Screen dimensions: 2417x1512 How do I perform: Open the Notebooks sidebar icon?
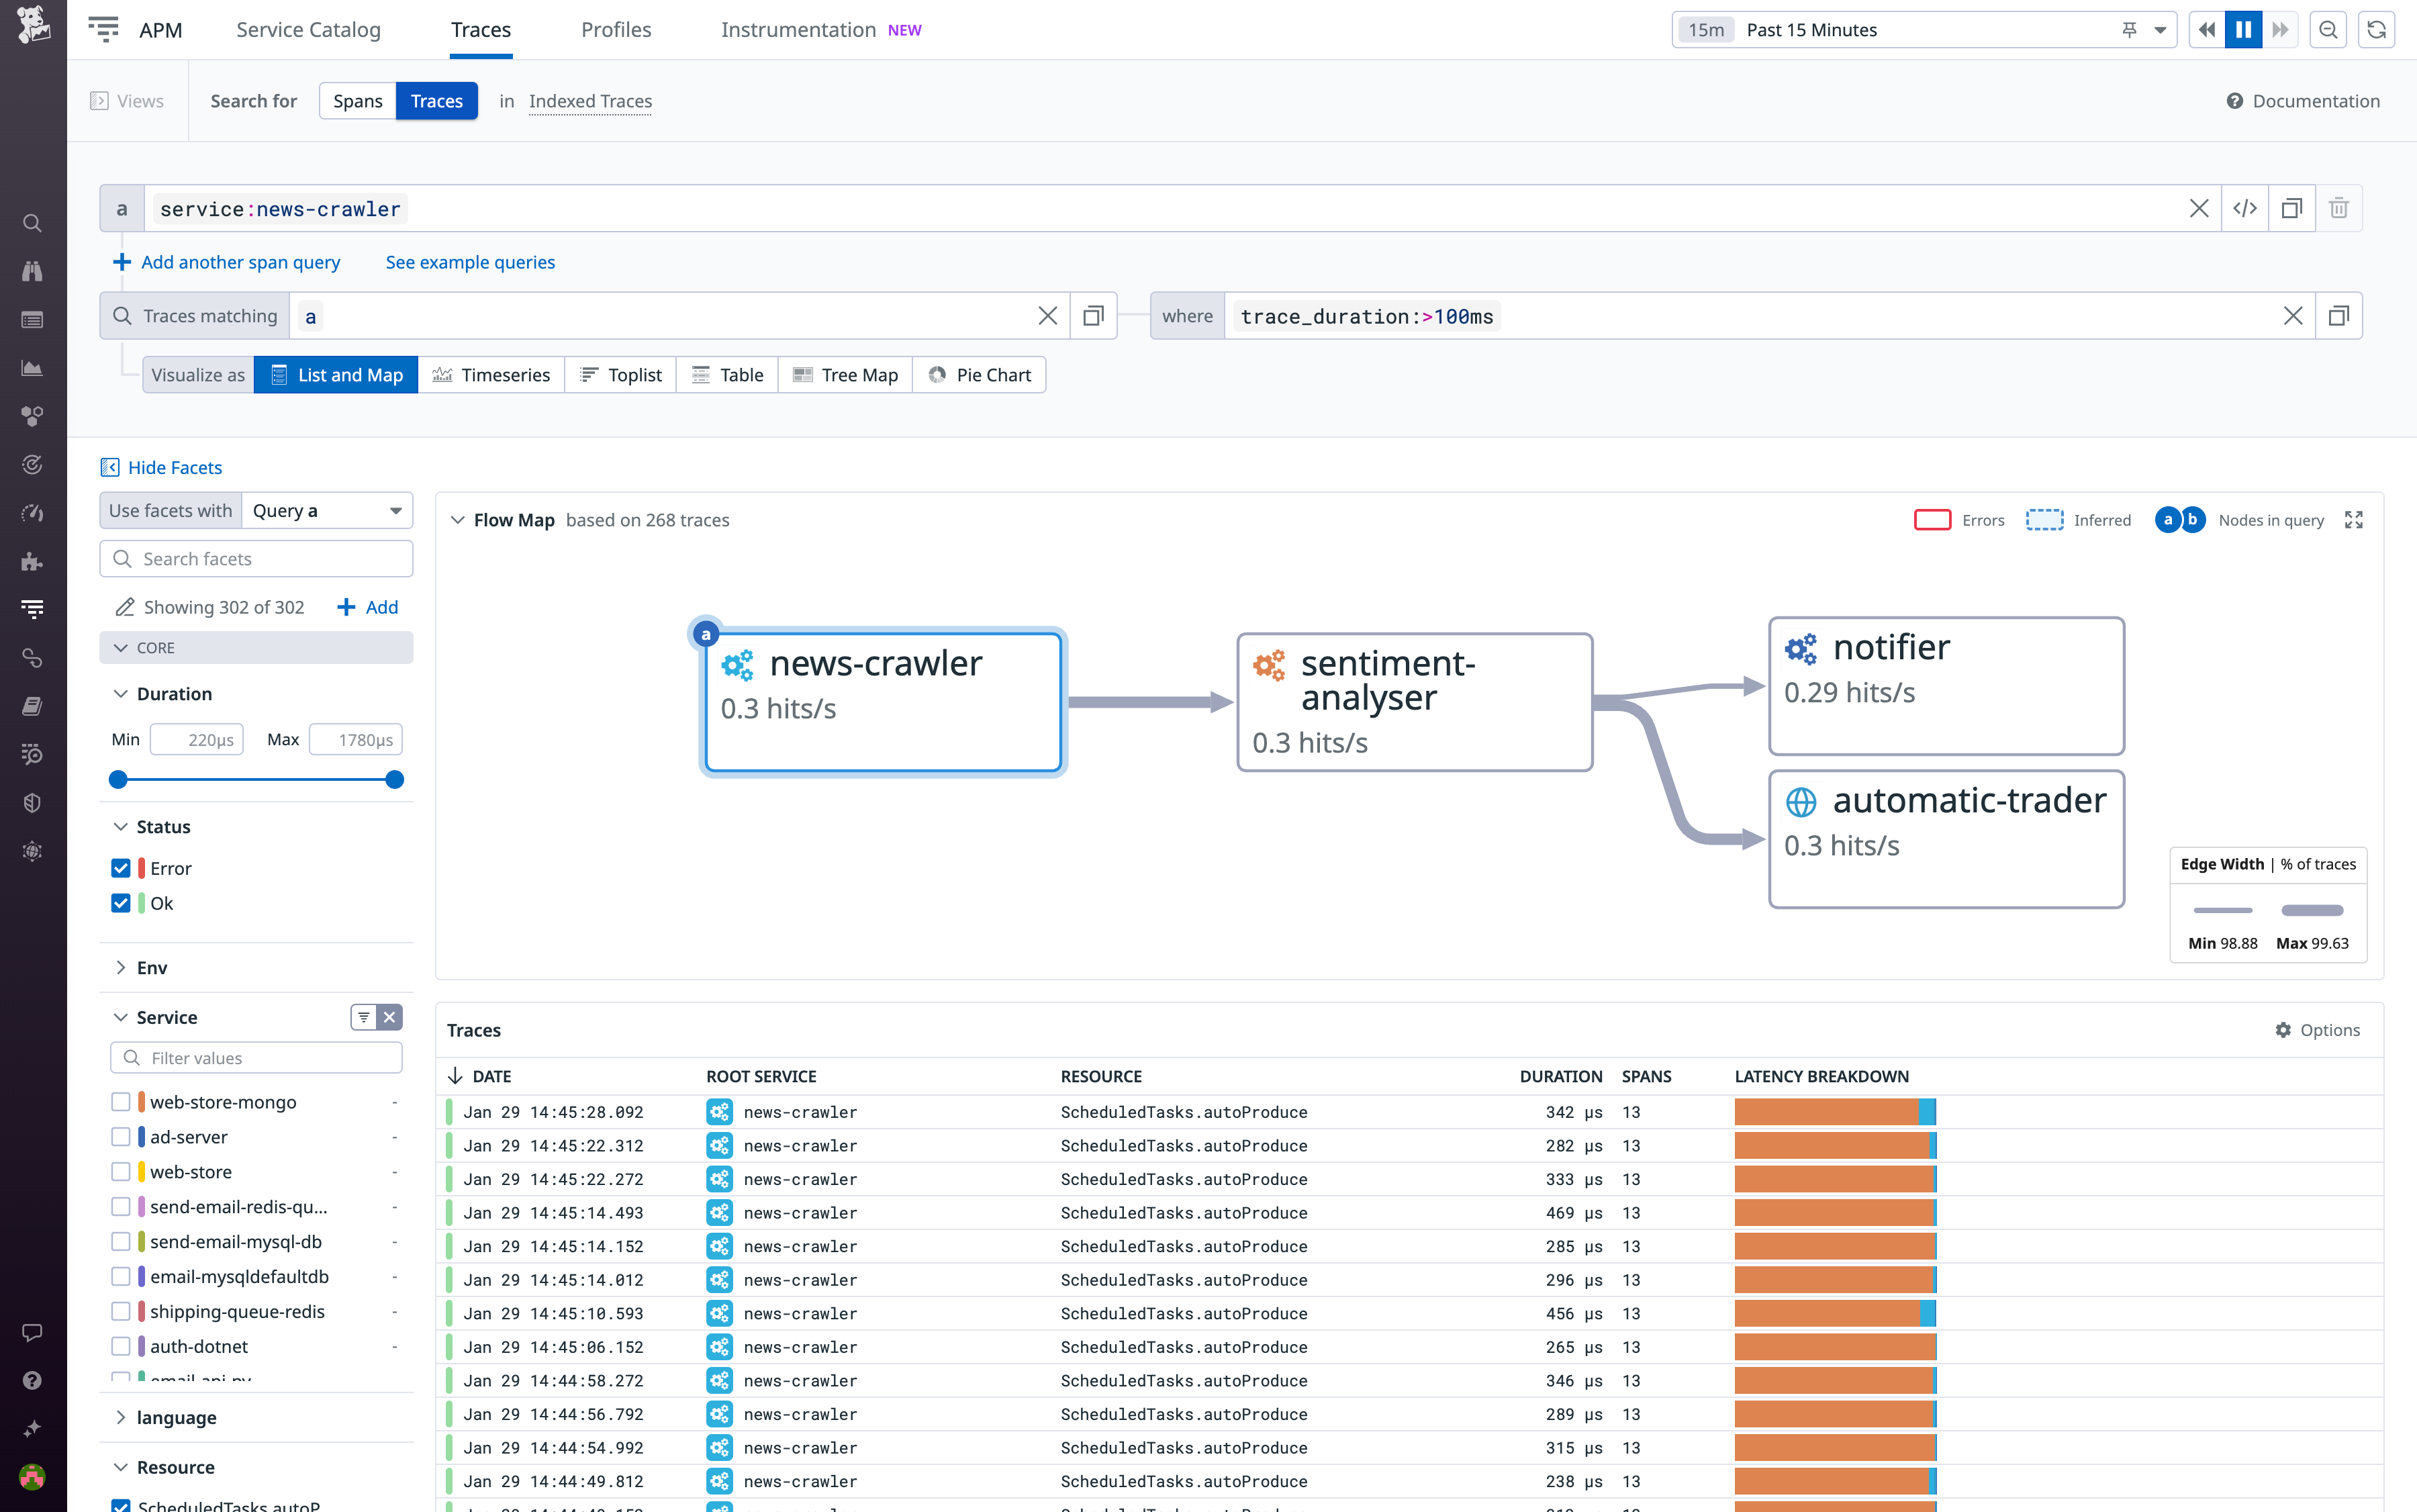click(32, 706)
